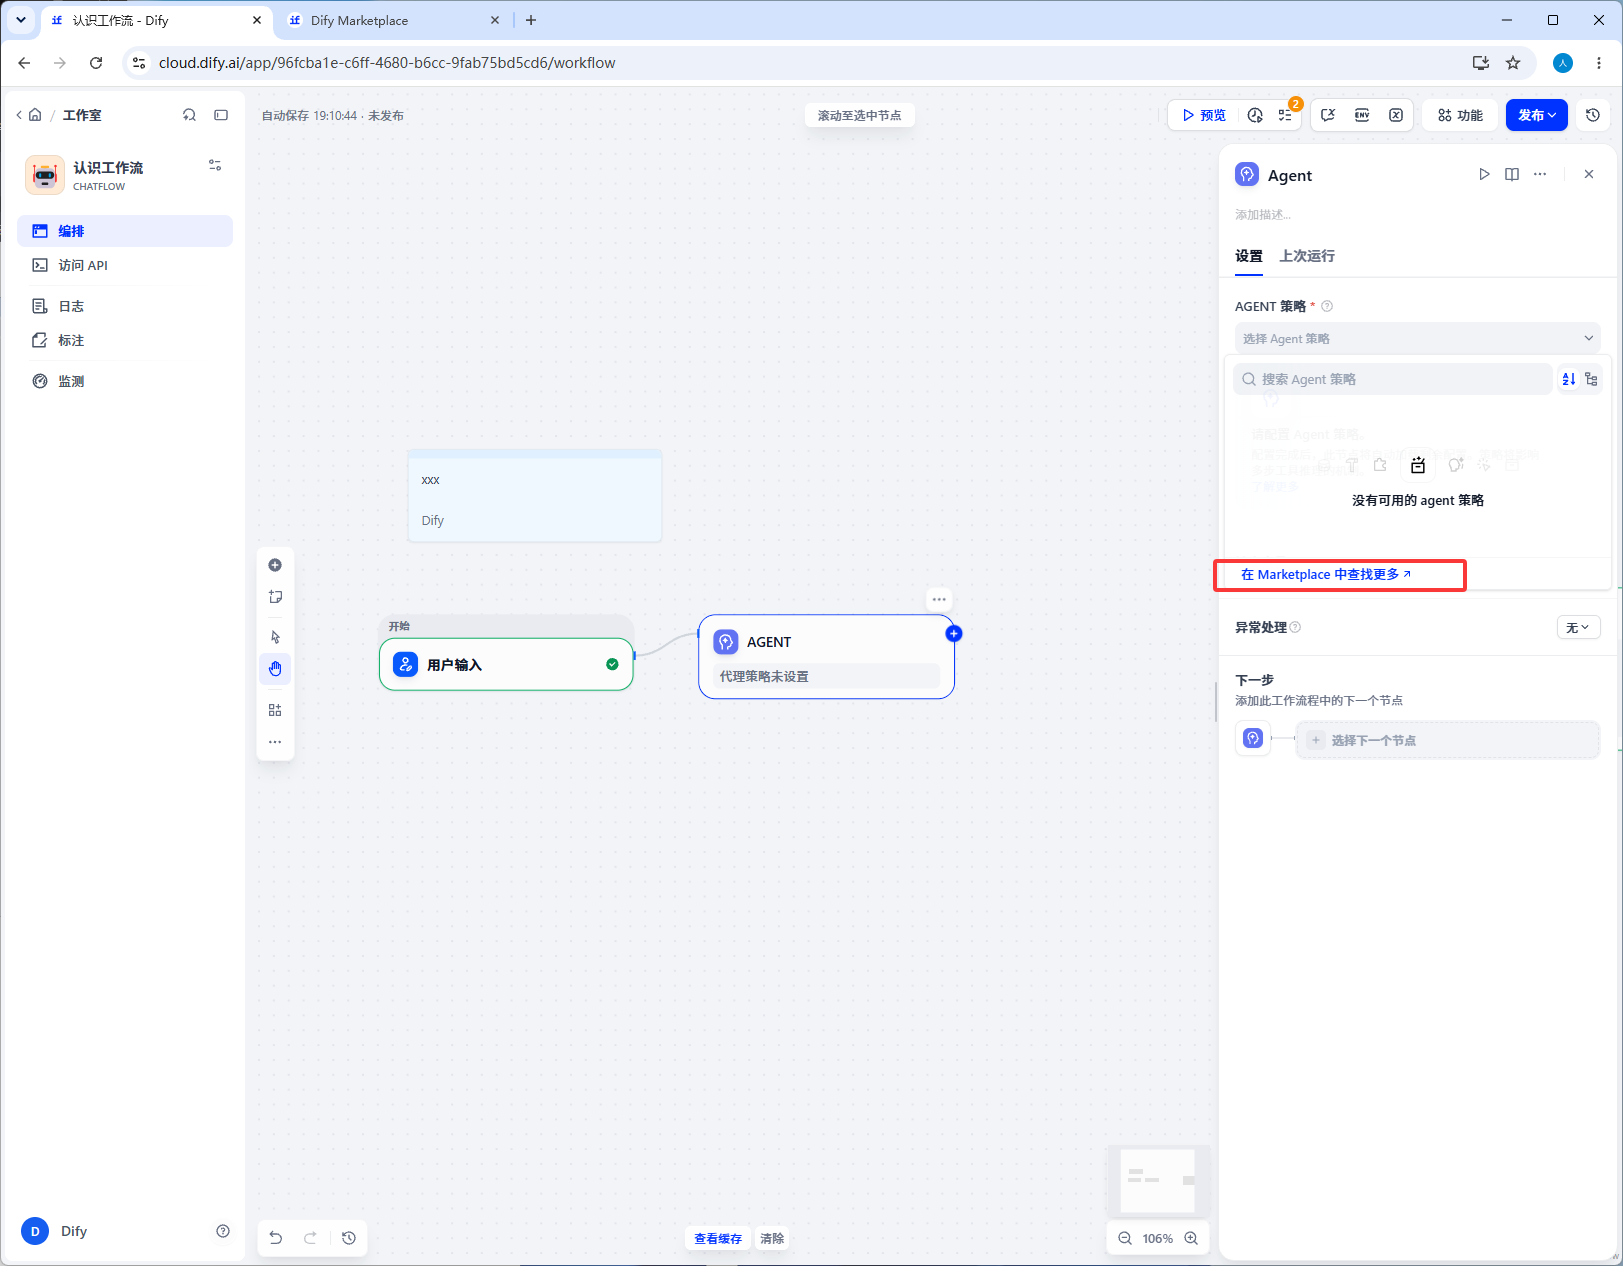Select the hand pan mode tool
The image size is (1623, 1266).
click(x=275, y=668)
